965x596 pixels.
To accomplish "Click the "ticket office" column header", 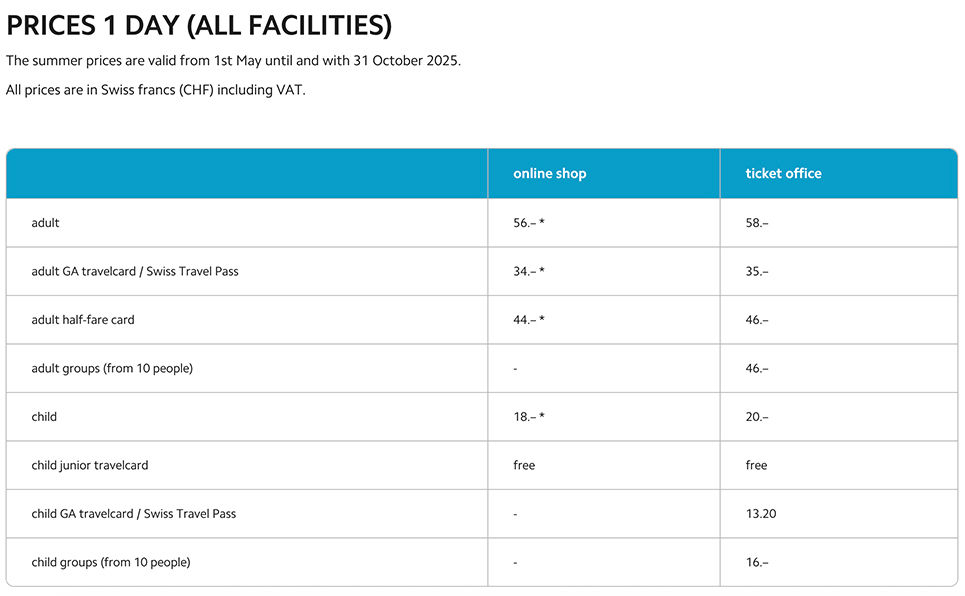I will (x=783, y=173).
